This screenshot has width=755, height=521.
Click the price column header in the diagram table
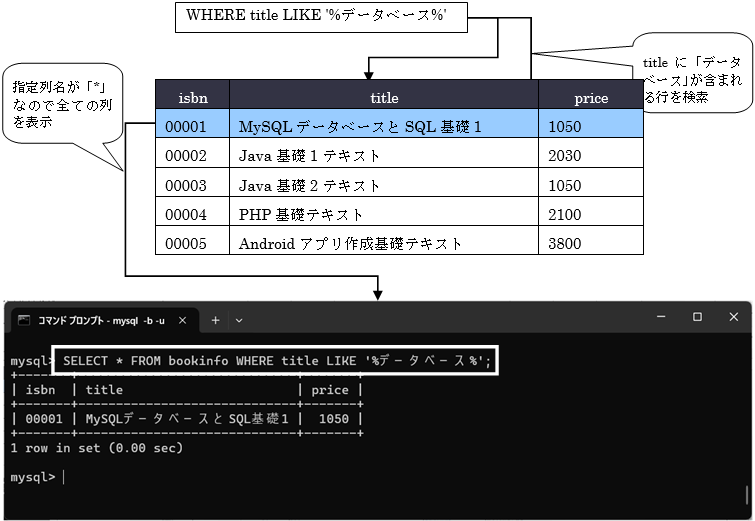coord(590,97)
